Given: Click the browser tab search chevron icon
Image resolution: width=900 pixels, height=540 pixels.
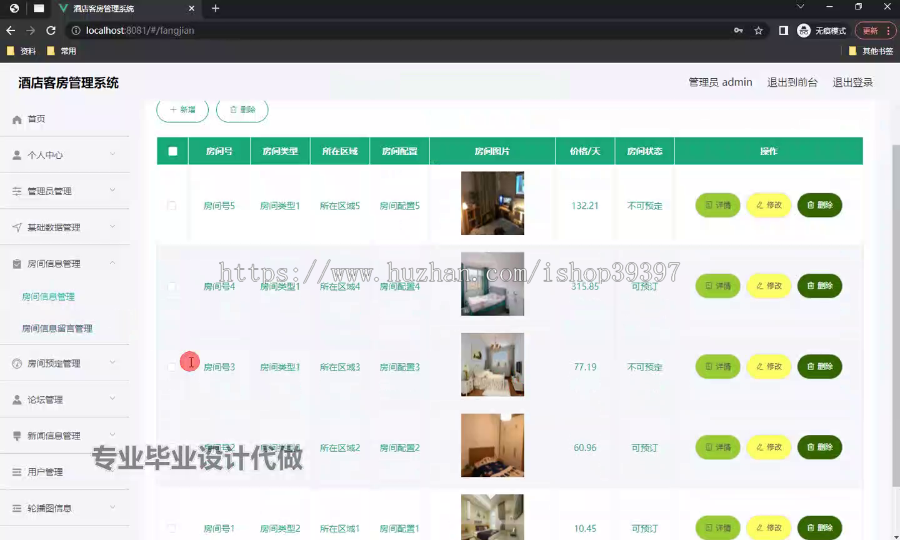Looking at the screenshot, I should 800,7.
